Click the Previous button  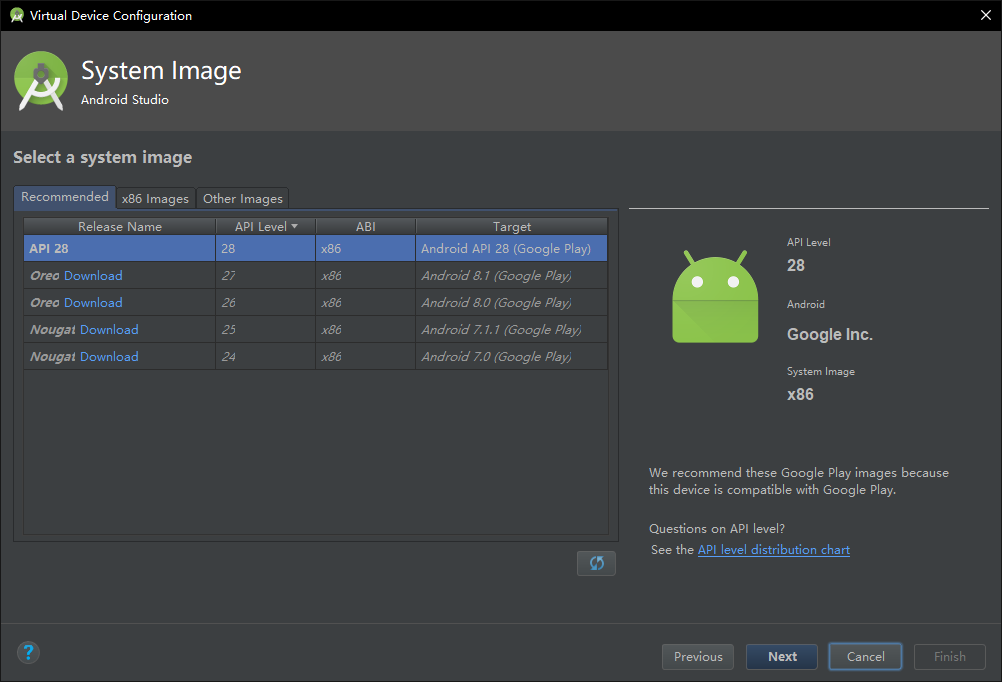point(698,656)
